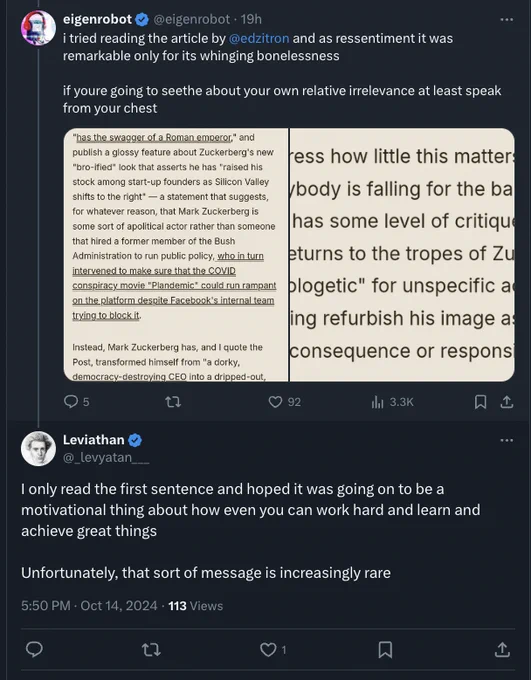Open the @edzitron mention link
This screenshot has height=680, width=531.
(x=259, y=39)
